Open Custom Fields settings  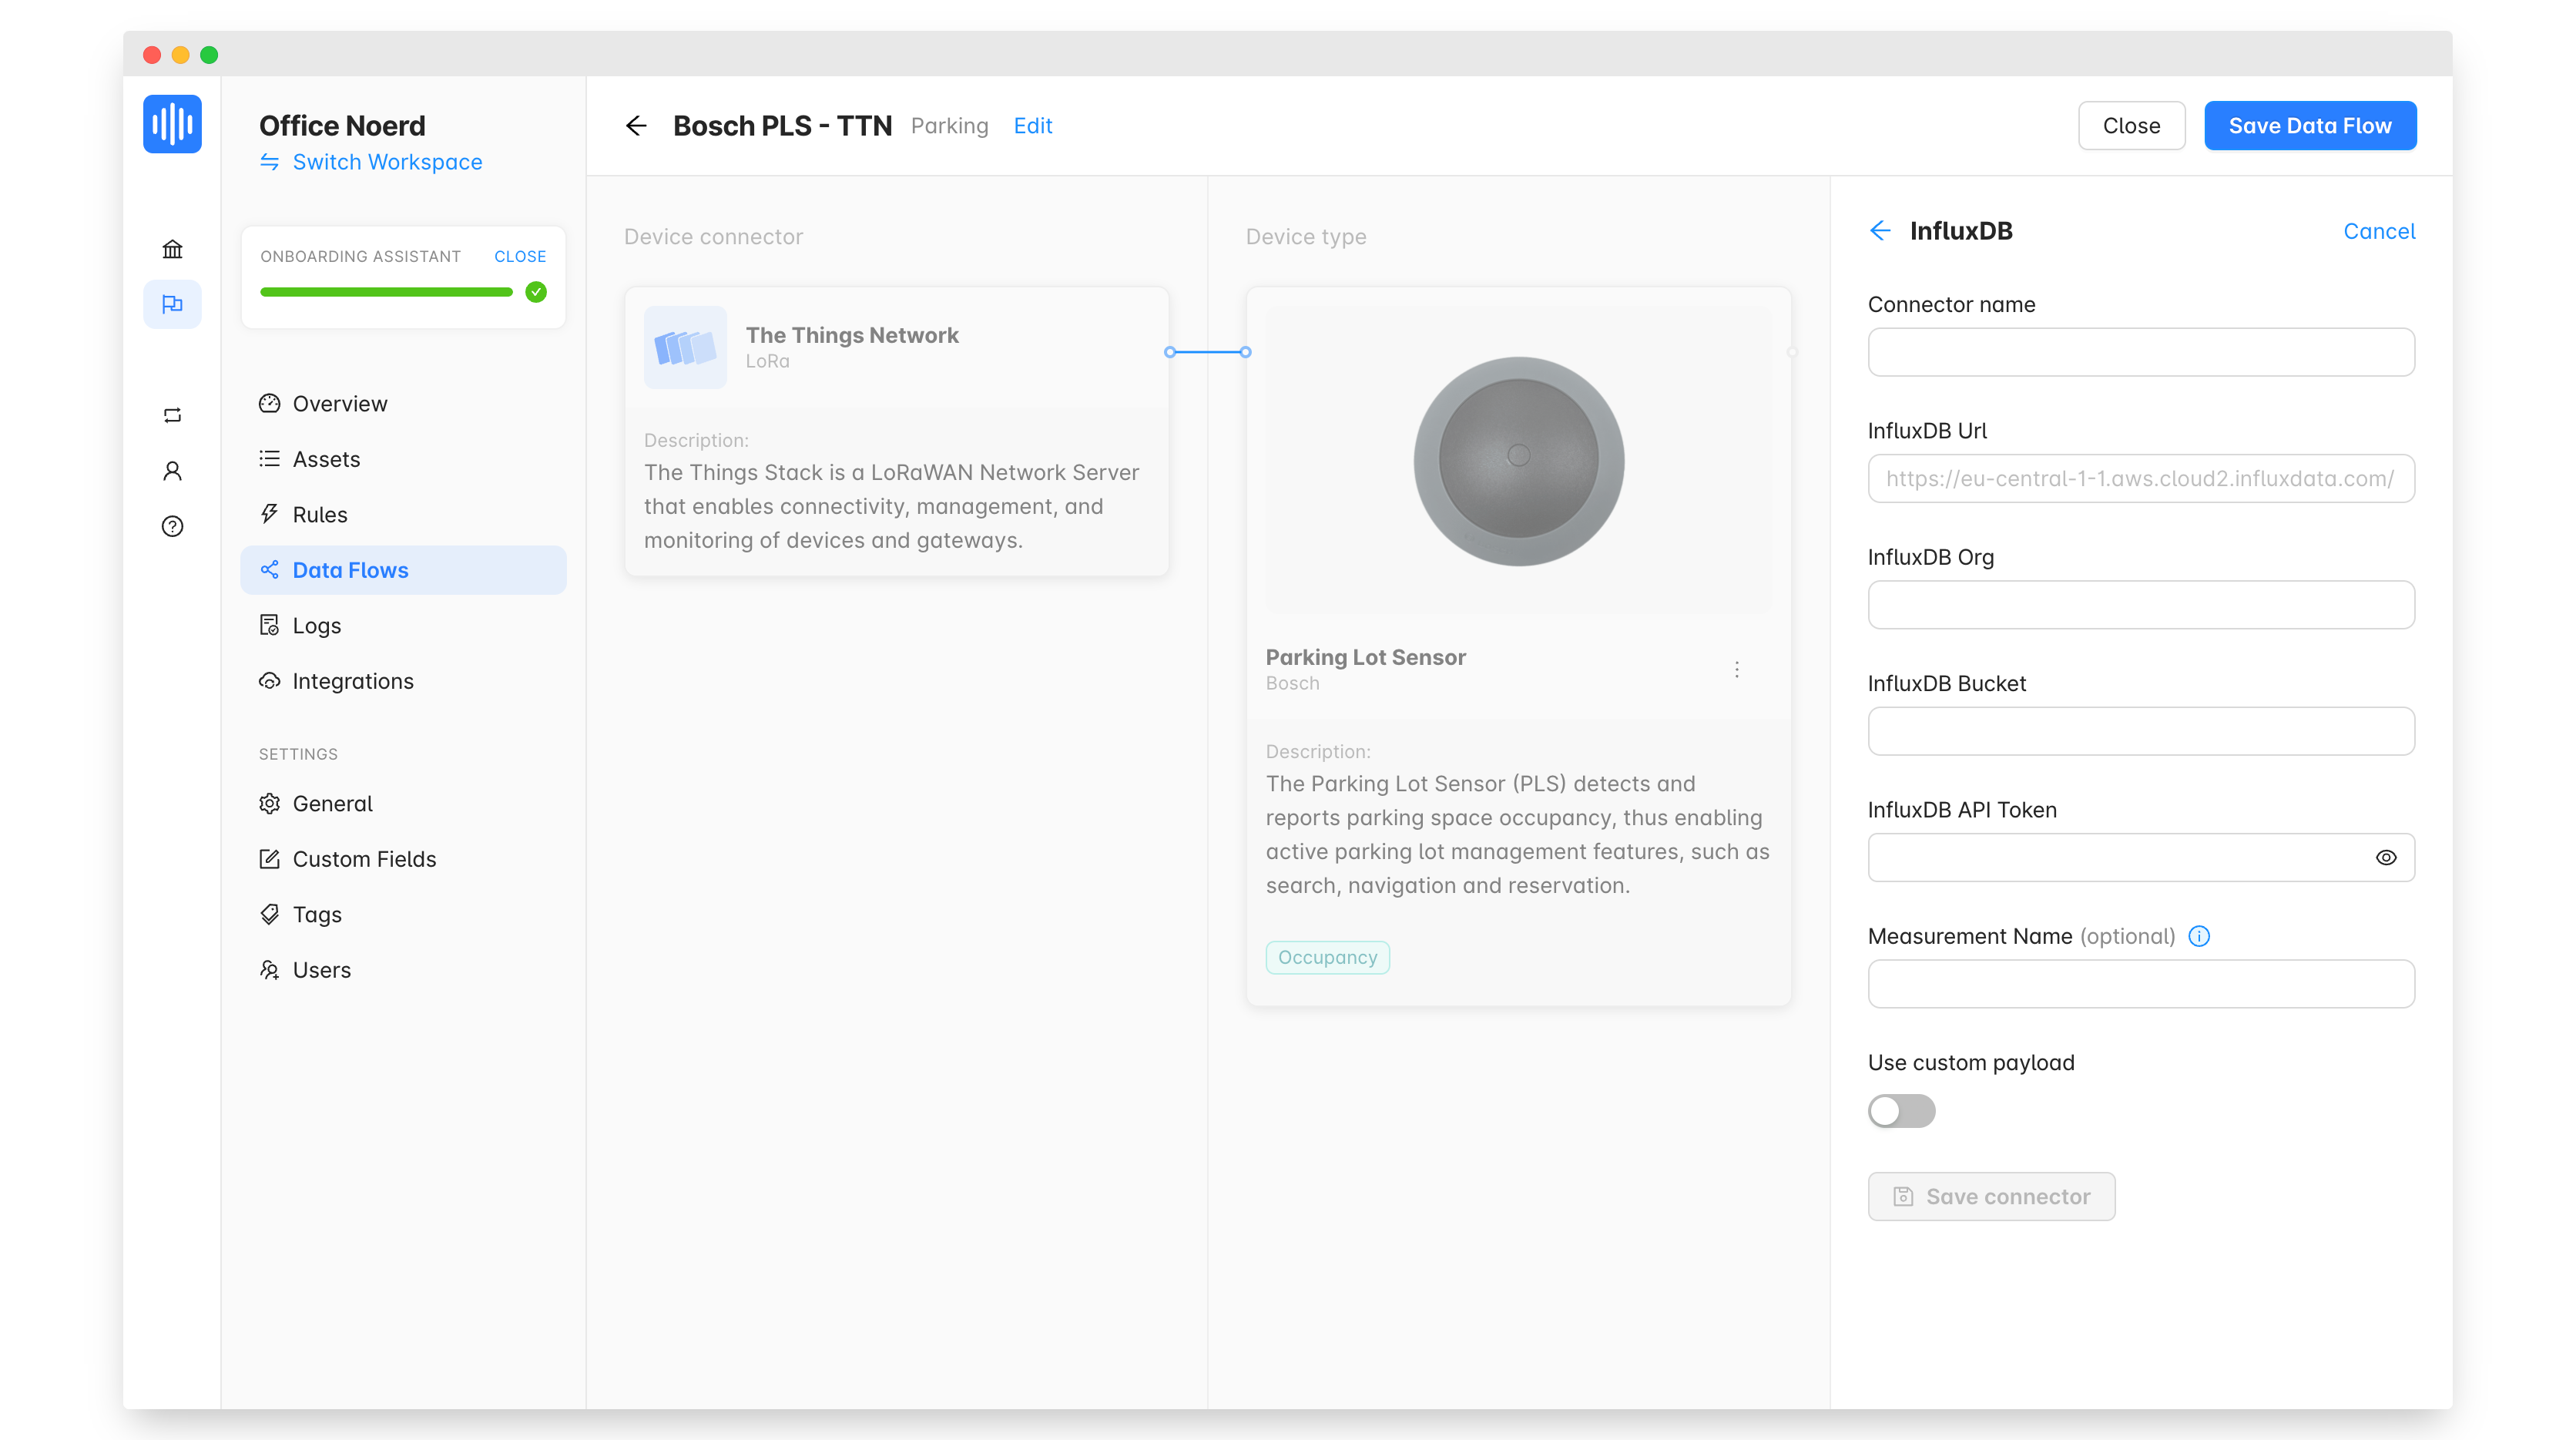[x=403, y=859]
